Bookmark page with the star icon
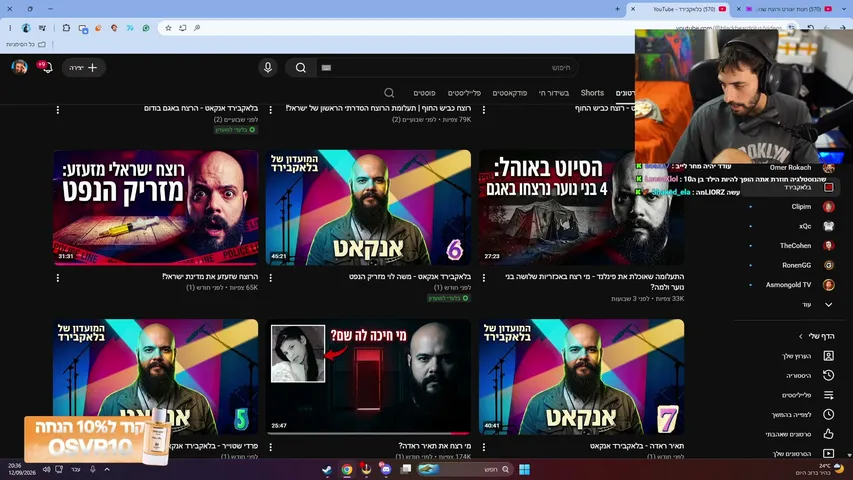This screenshot has width=853, height=480. 168,28
